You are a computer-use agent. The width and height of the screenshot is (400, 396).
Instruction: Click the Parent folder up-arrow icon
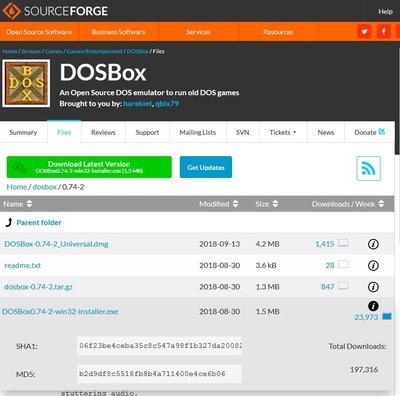pos(9,222)
